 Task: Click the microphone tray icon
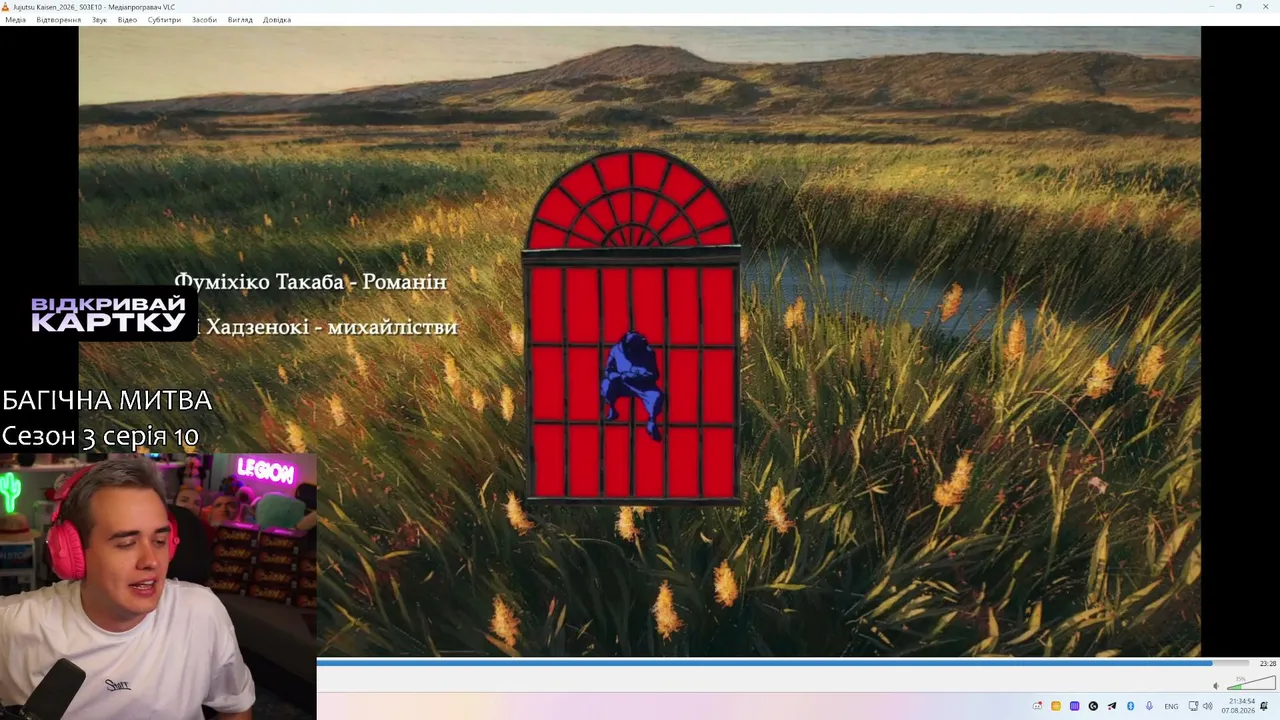point(1149,706)
